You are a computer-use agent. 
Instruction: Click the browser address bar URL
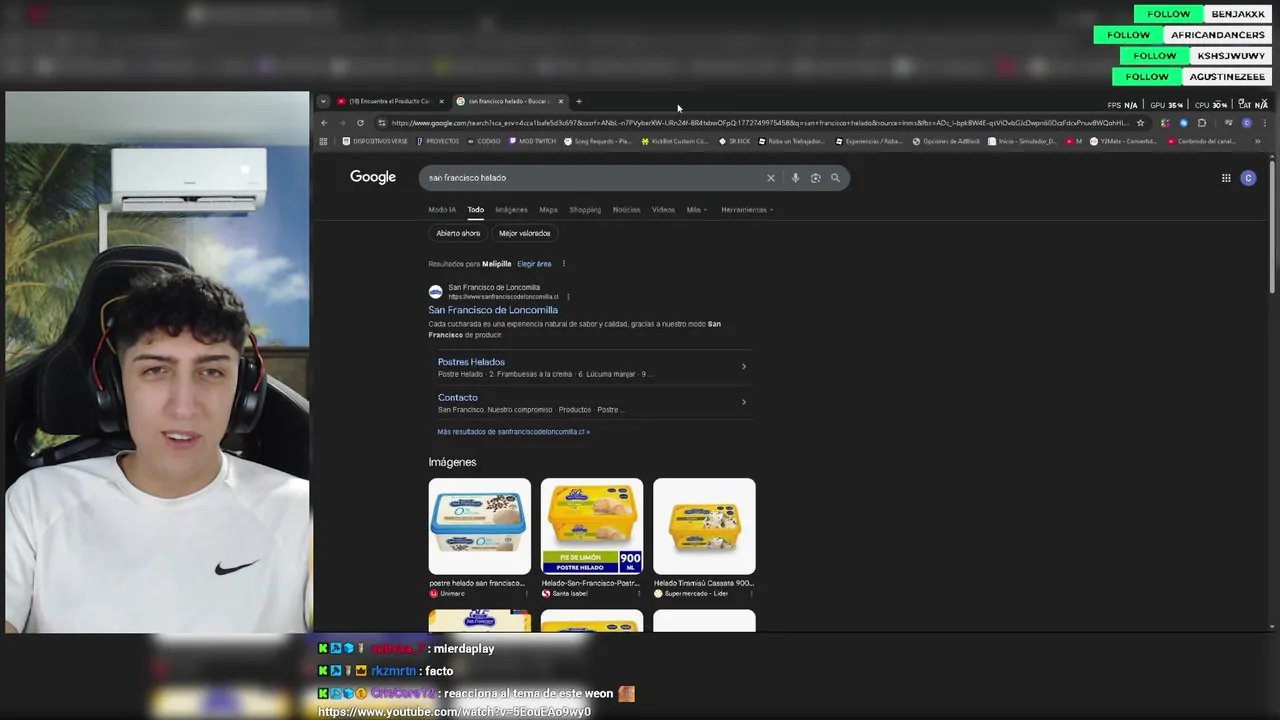pos(760,123)
